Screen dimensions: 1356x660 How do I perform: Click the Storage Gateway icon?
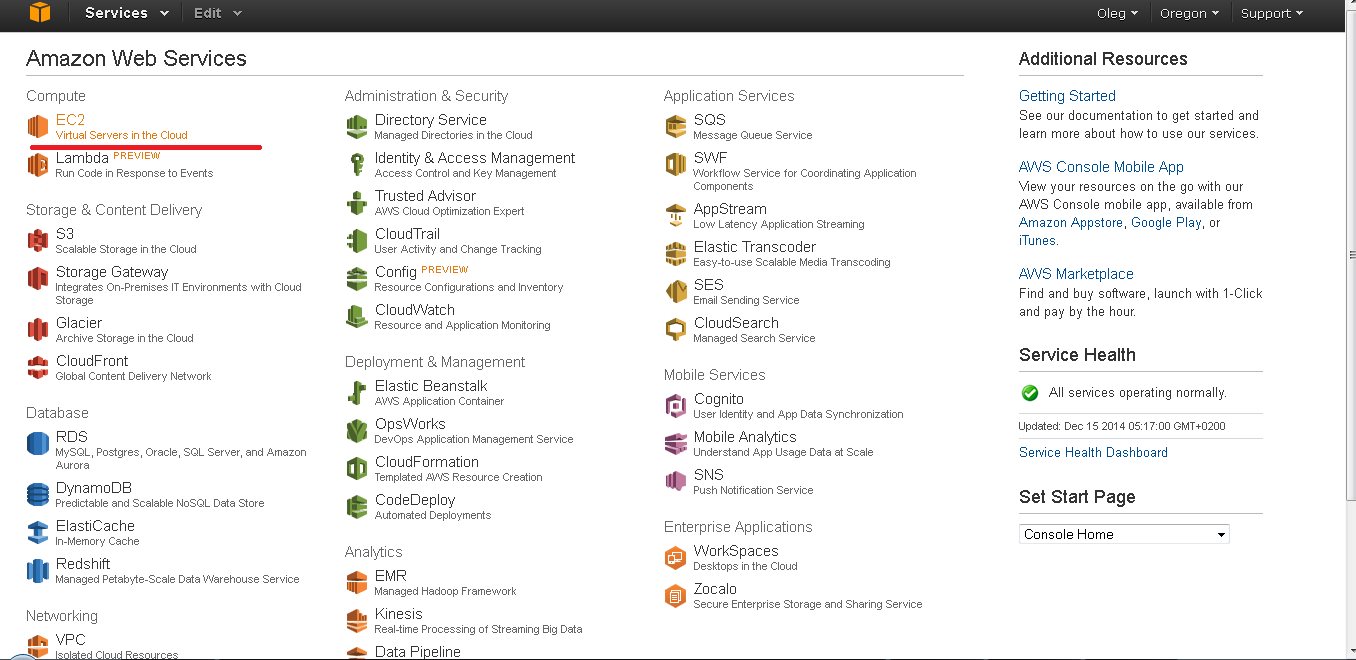37,279
